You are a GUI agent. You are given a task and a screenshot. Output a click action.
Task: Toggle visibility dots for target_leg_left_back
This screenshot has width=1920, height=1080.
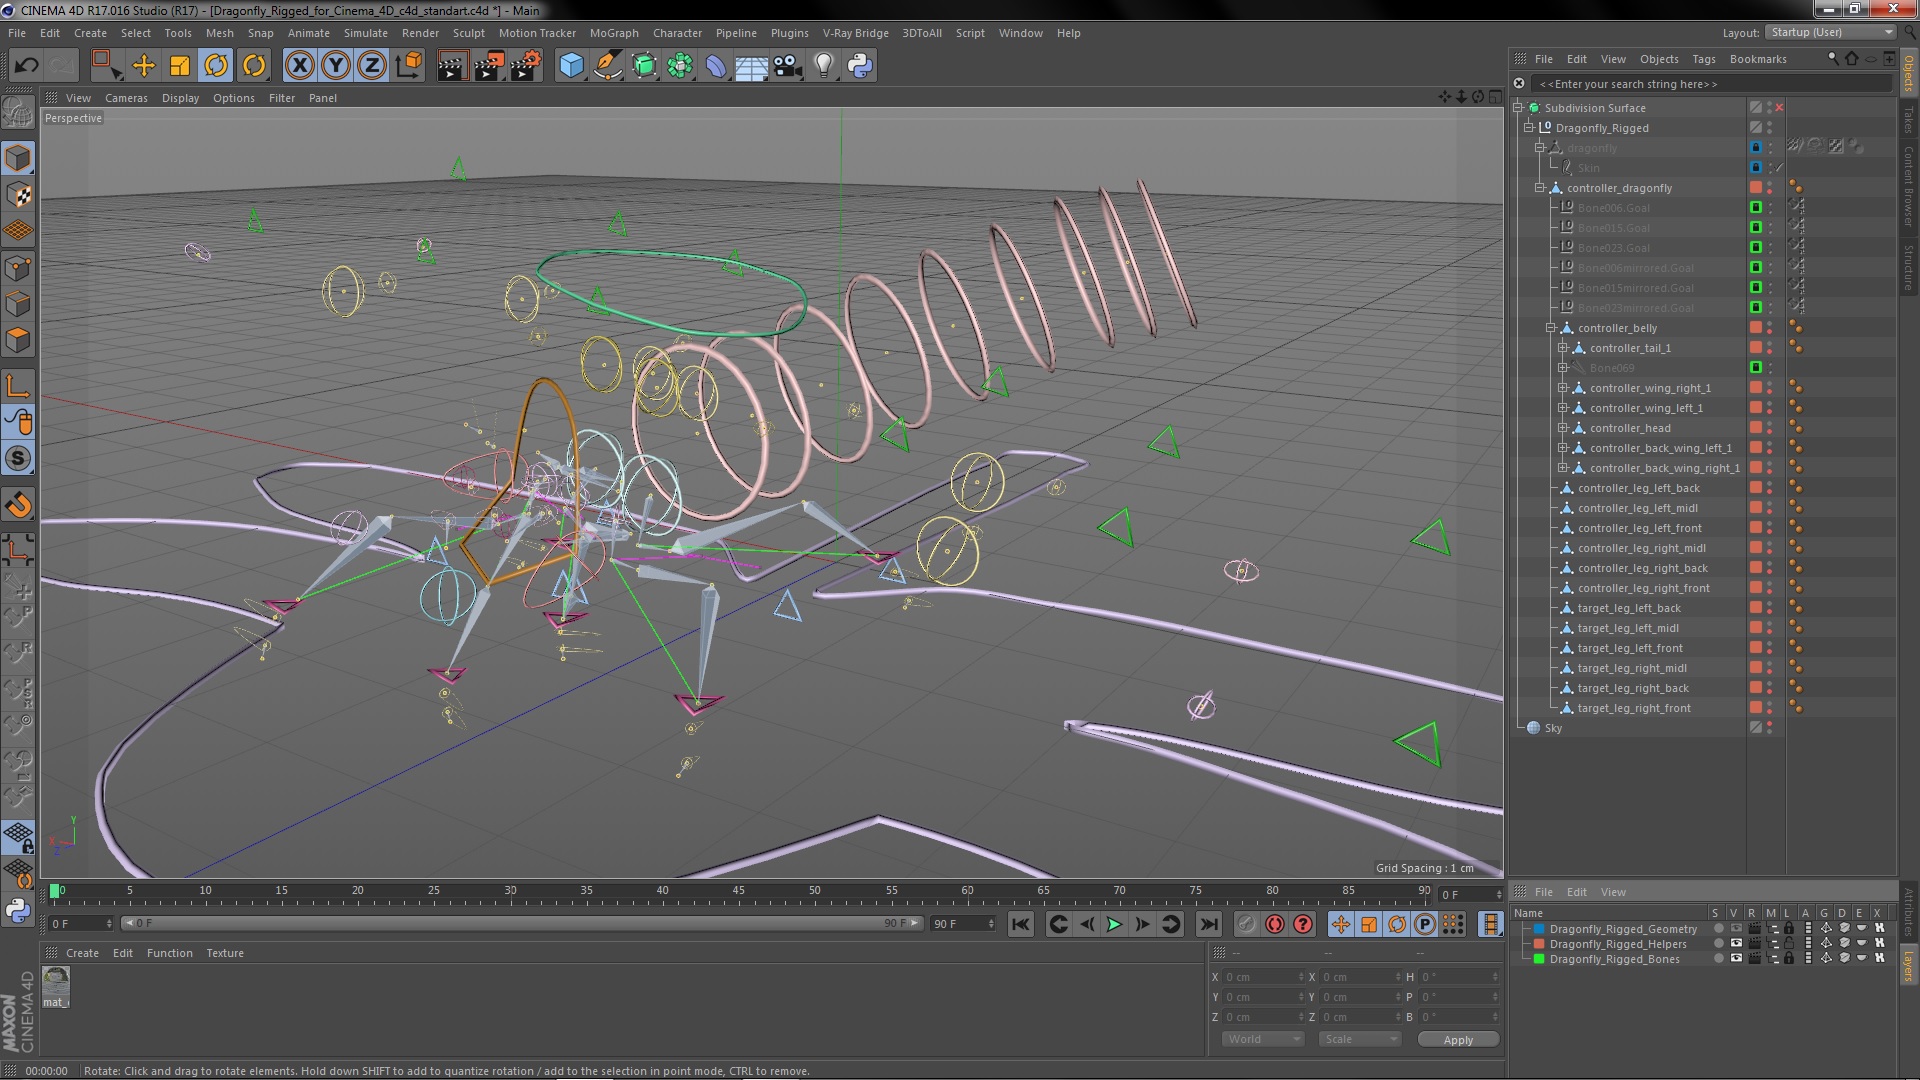pyautogui.click(x=1770, y=608)
